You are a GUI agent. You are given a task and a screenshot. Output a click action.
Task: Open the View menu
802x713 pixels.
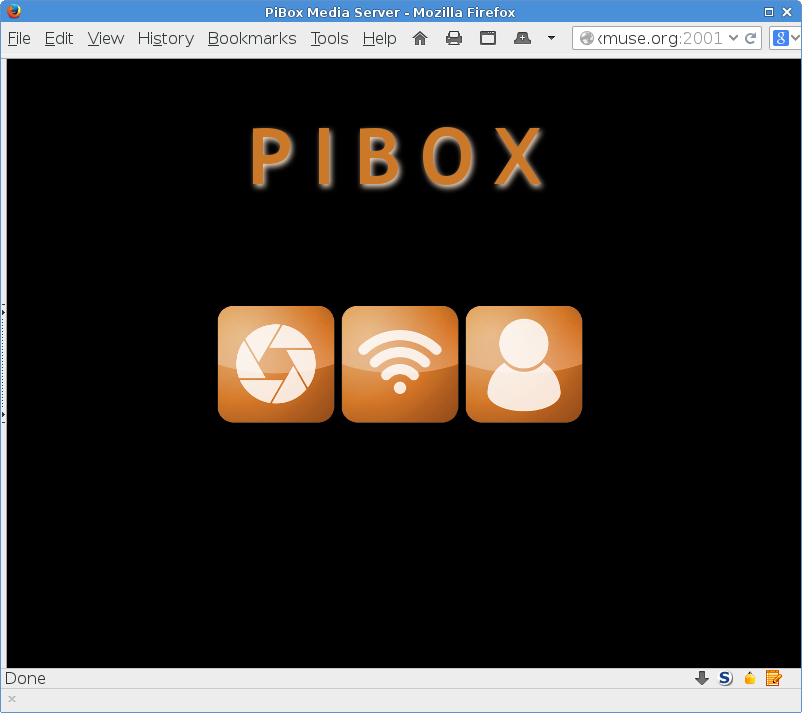coord(105,38)
